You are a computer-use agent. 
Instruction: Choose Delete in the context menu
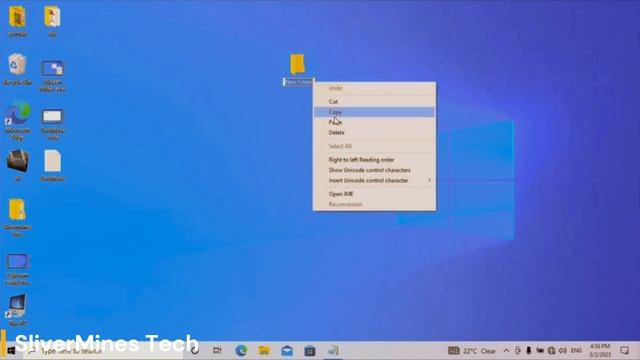[x=374, y=133]
